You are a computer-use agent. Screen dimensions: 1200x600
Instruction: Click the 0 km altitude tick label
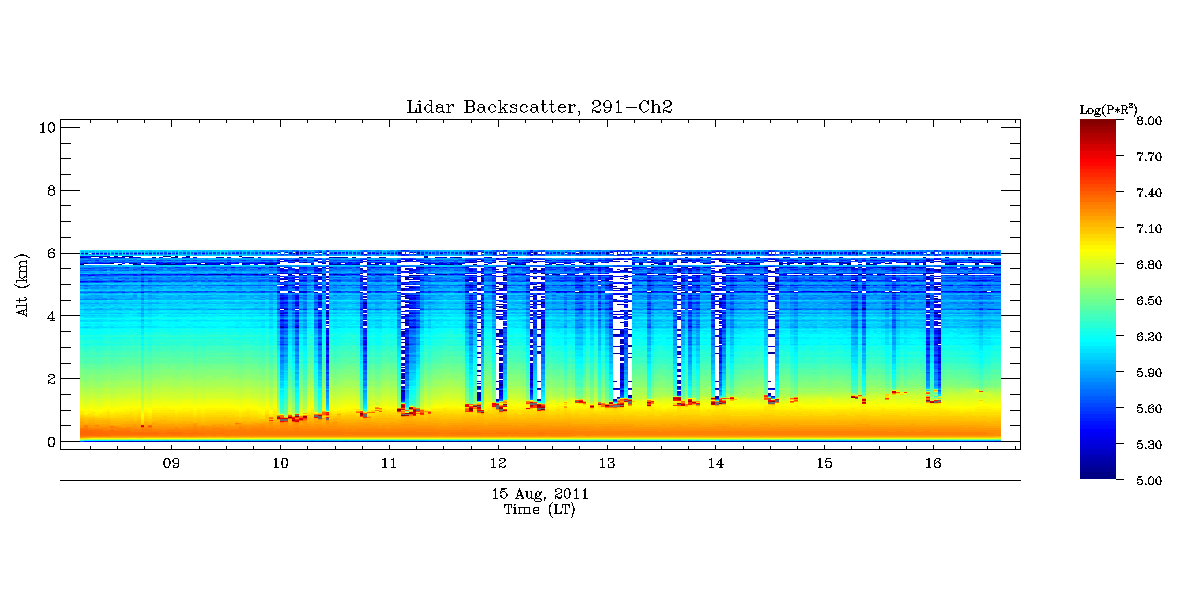click(x=49, y=441)
